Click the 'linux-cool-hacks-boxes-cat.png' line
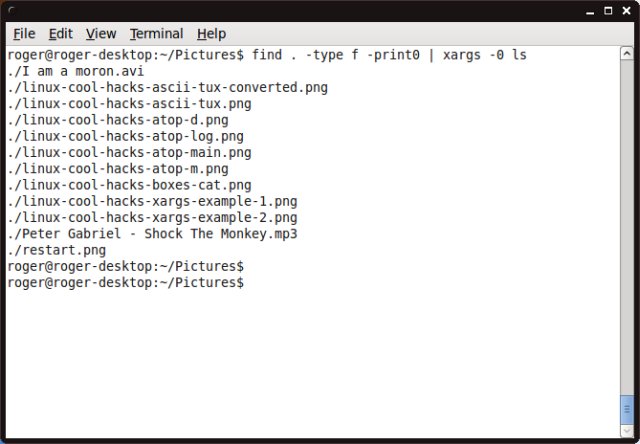 point(129,185)
